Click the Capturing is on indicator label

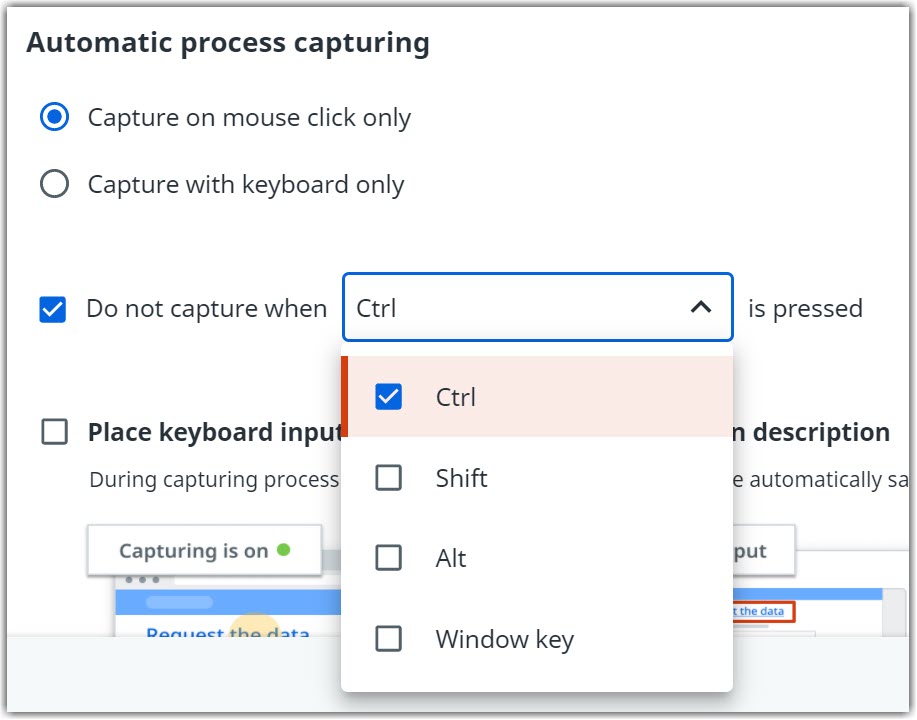[194, 550]
